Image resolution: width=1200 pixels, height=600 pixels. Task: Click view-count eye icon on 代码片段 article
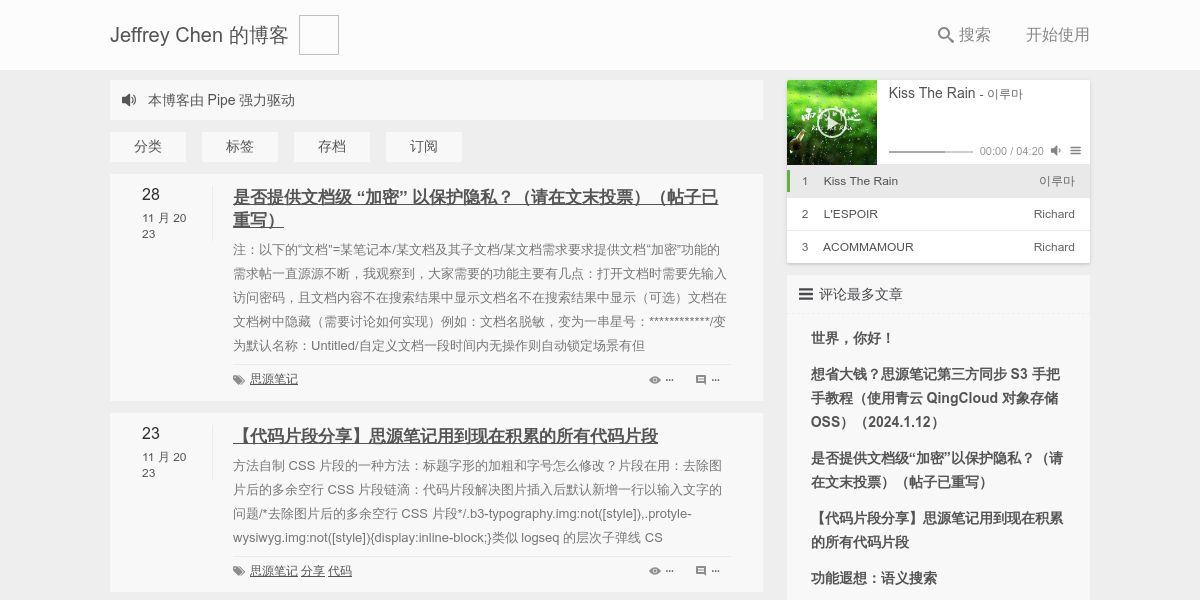[x=655, y=572]
